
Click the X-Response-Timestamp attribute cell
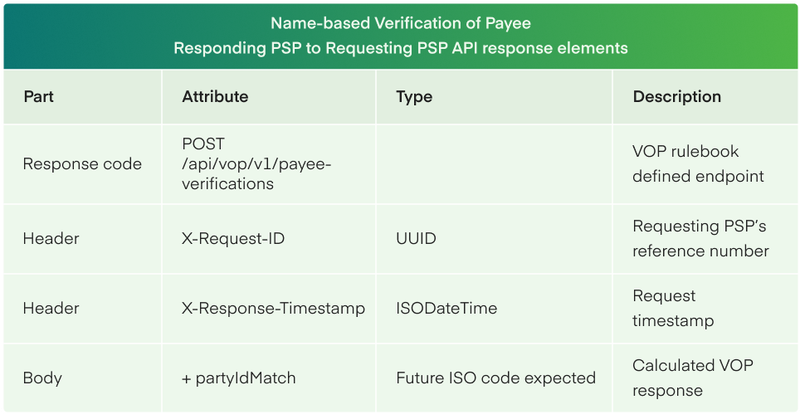(269, 309)
